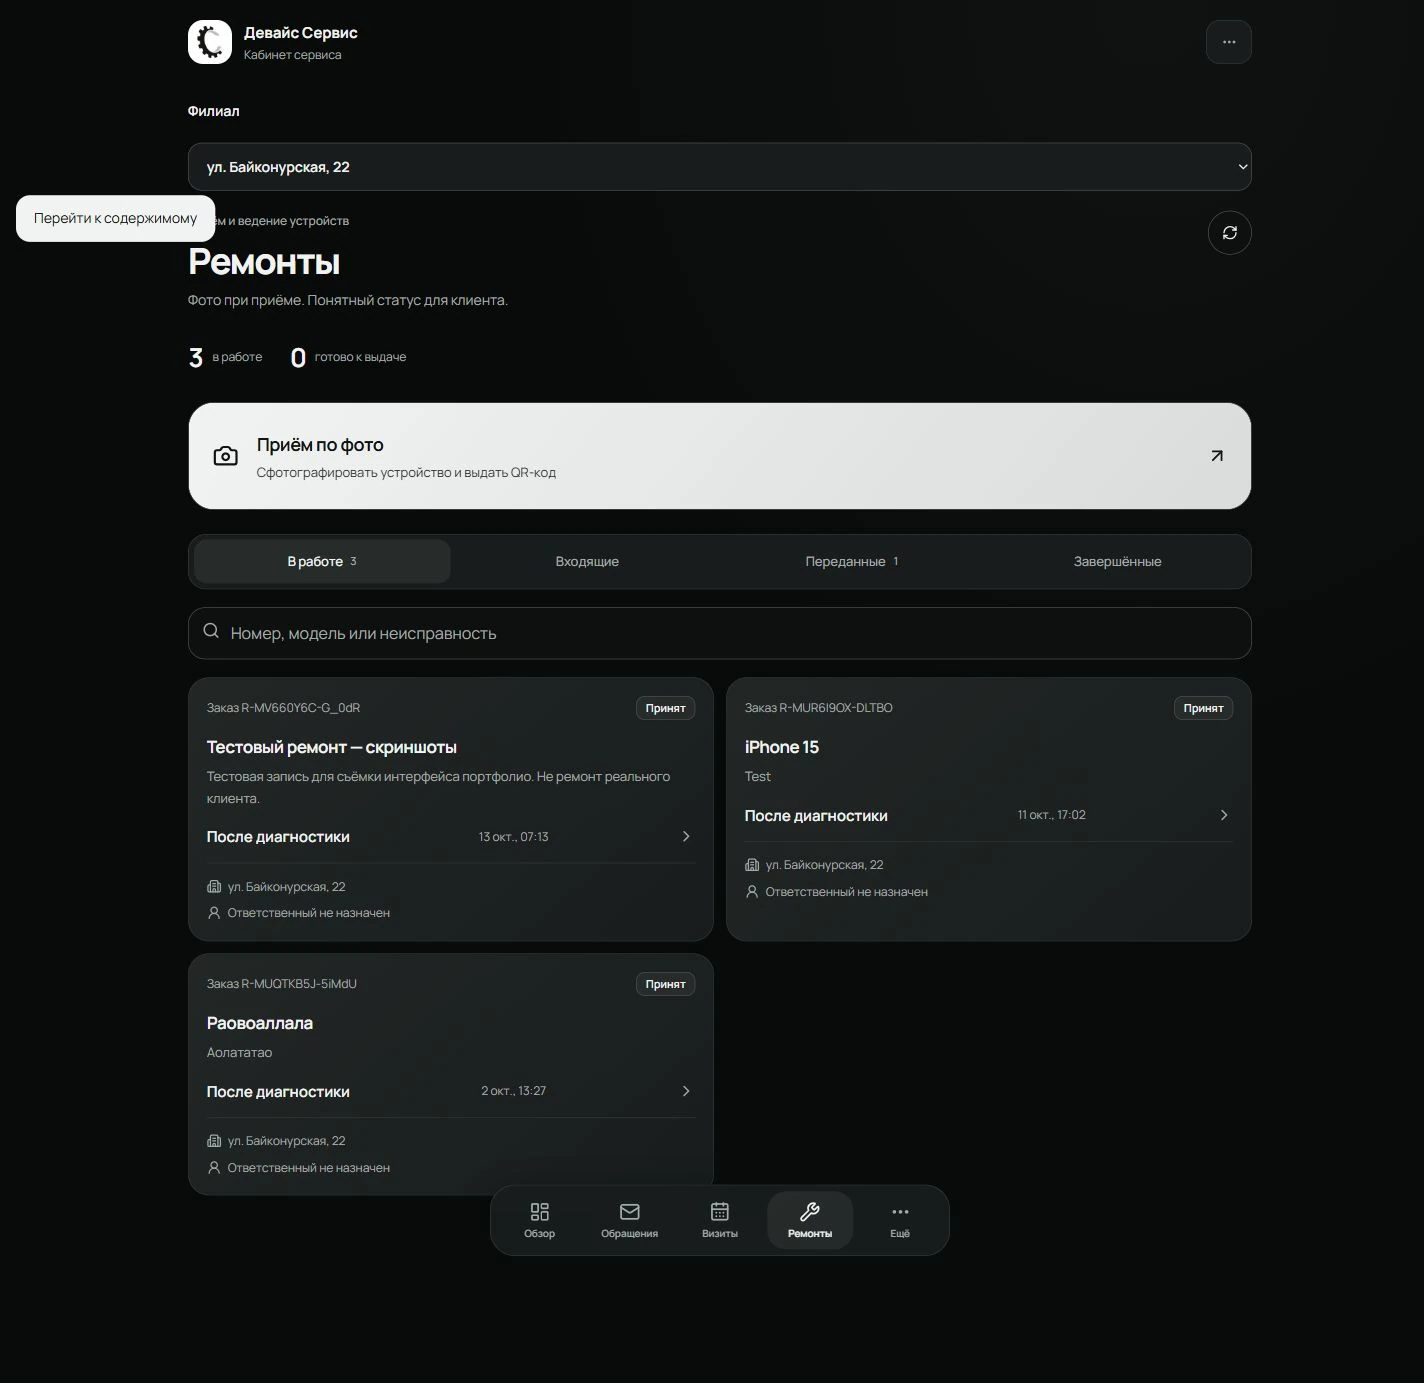Click the 2 окт., 13:27 timestamp

pyautogui.click(x=513, y=1091)
